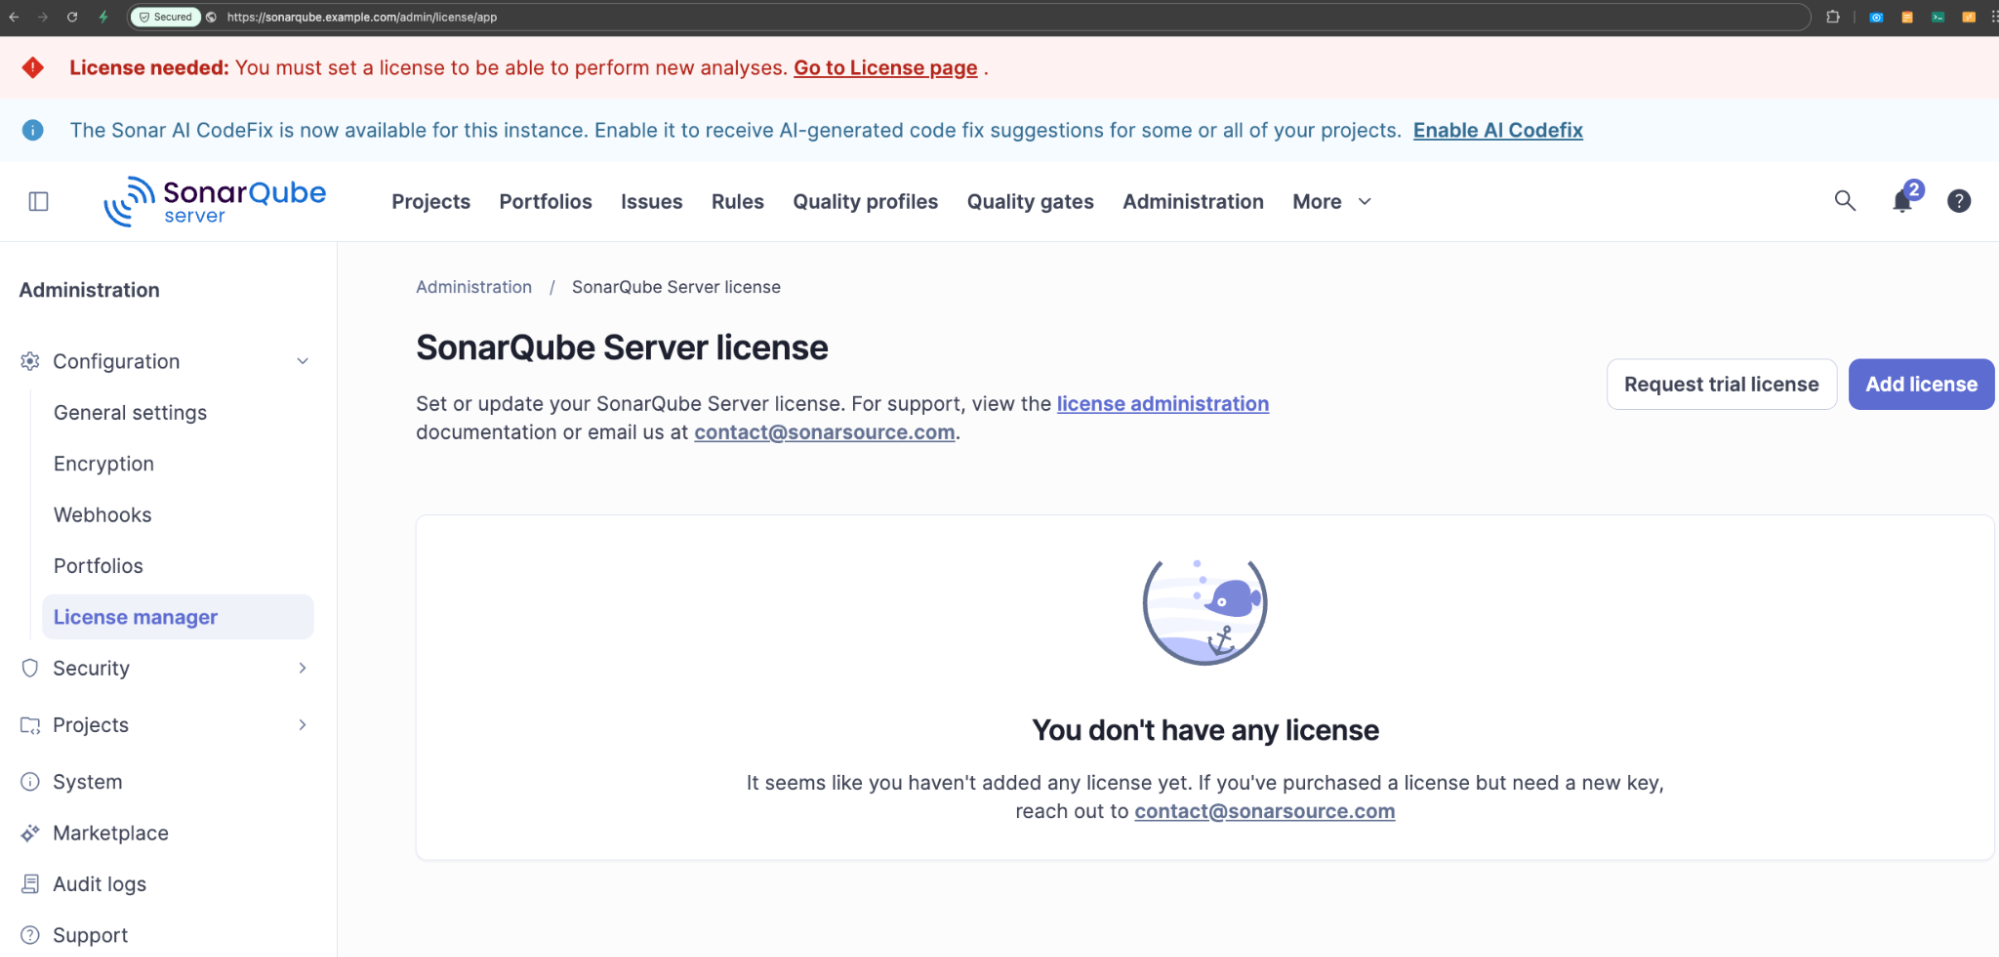This screenshot has width=1999, height=957.
Task: Open the More dropdown menu
Action: [1331, 201]
